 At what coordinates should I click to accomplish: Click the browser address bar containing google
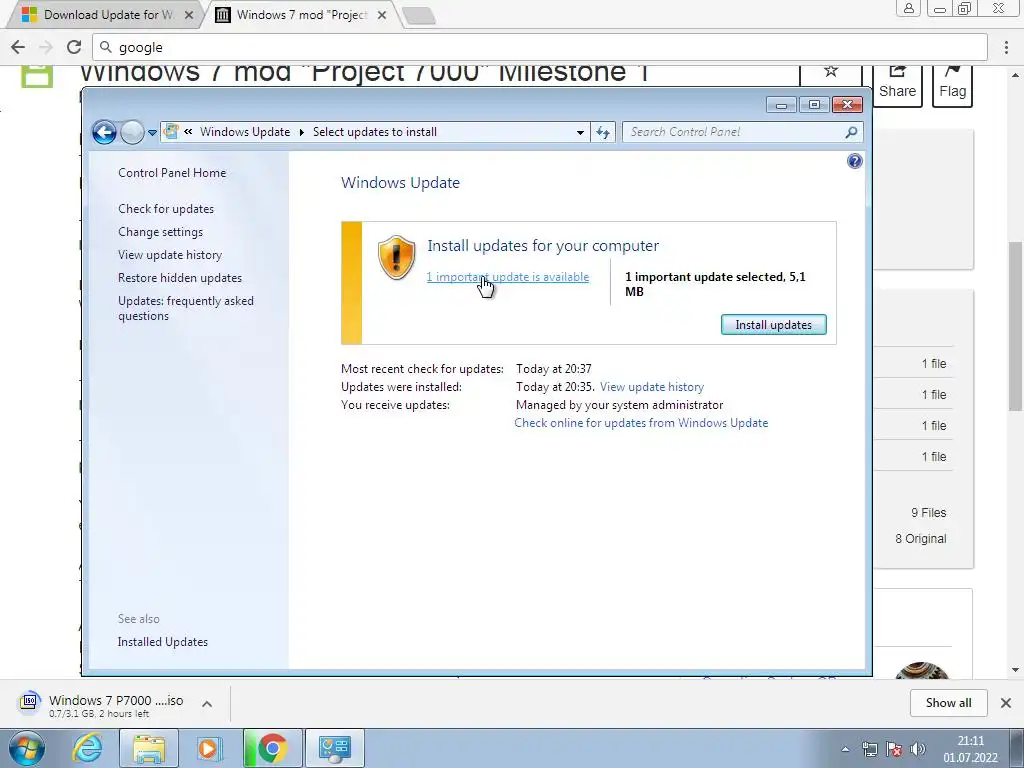coord(540,47)
